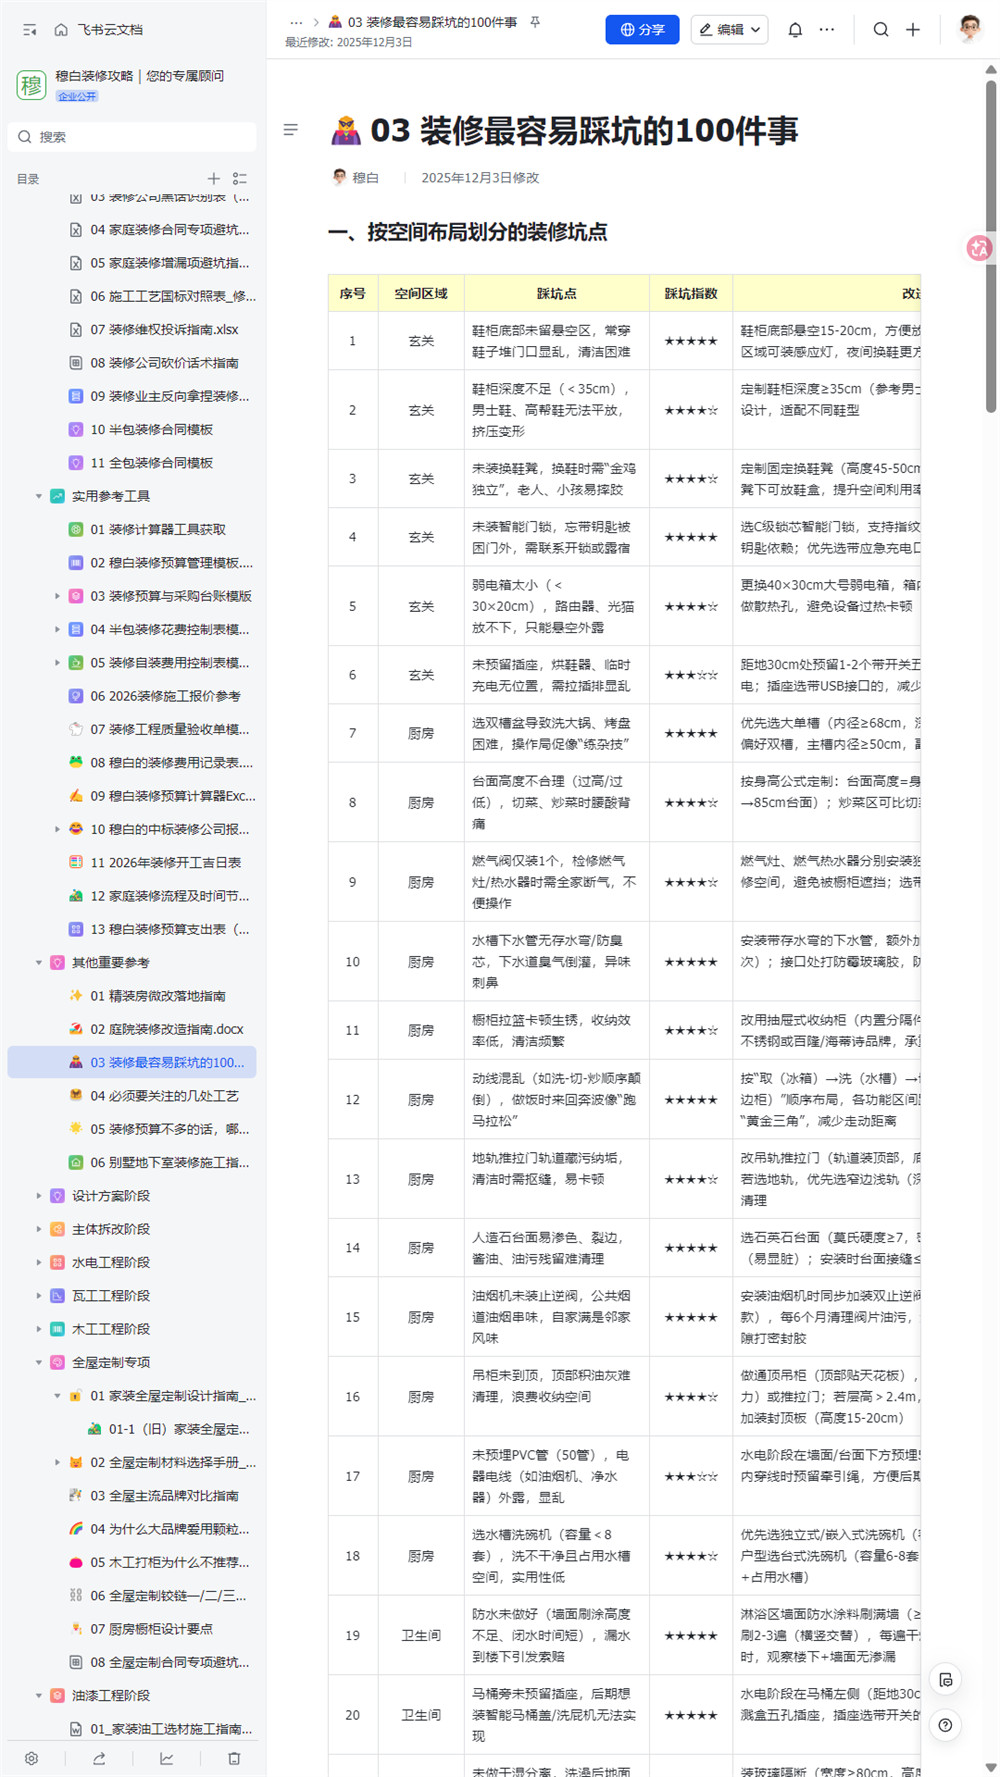The height and width of the screenshot is (1777, 1000).
Task: Open the user profile avatar
Action: point(969,29)
